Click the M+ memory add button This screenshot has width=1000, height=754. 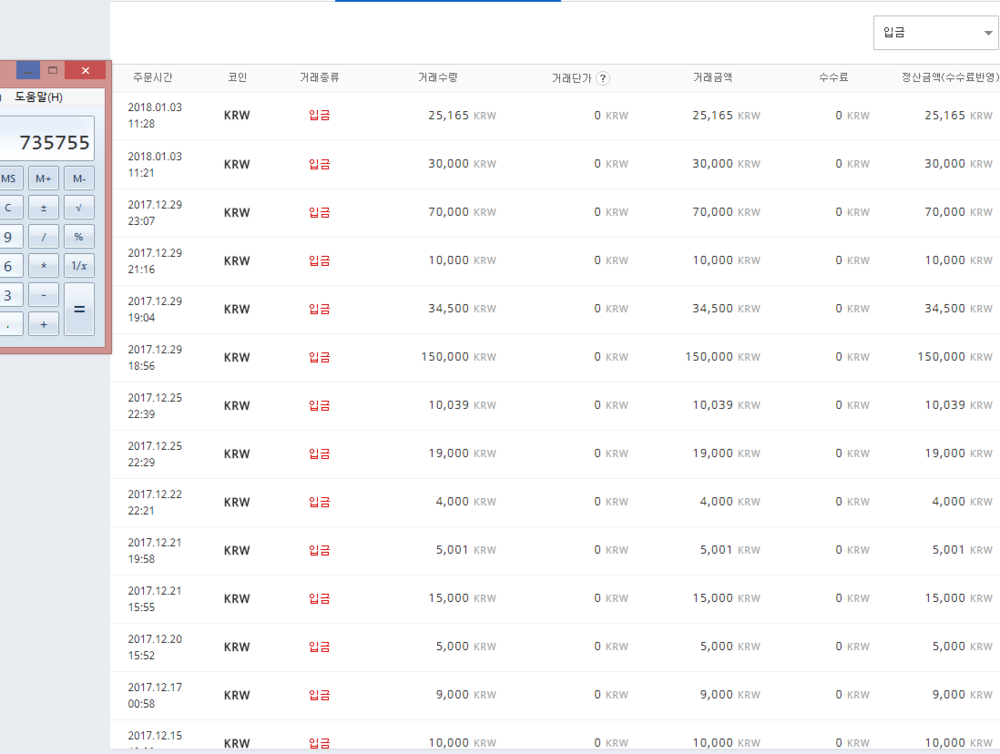43,179
